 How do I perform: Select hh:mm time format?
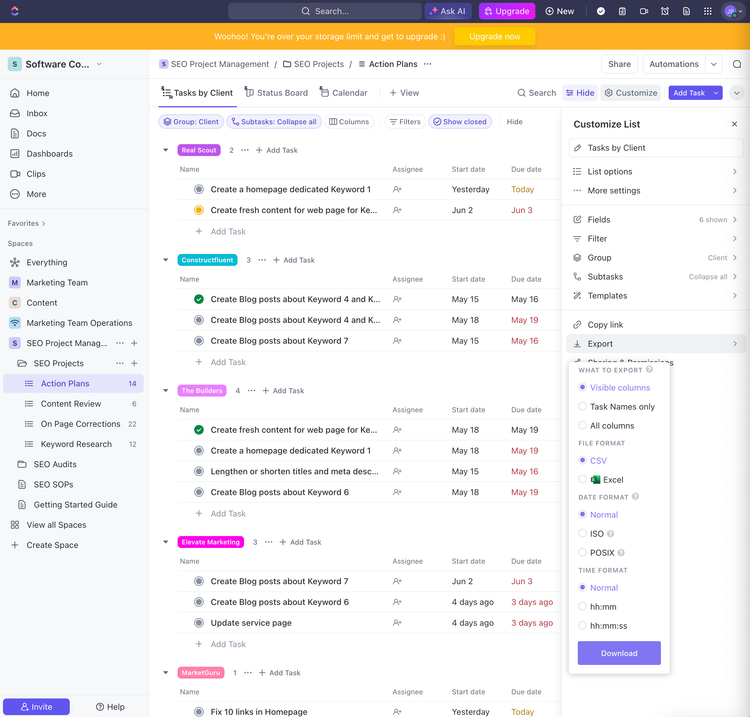(x=597, y=607)
